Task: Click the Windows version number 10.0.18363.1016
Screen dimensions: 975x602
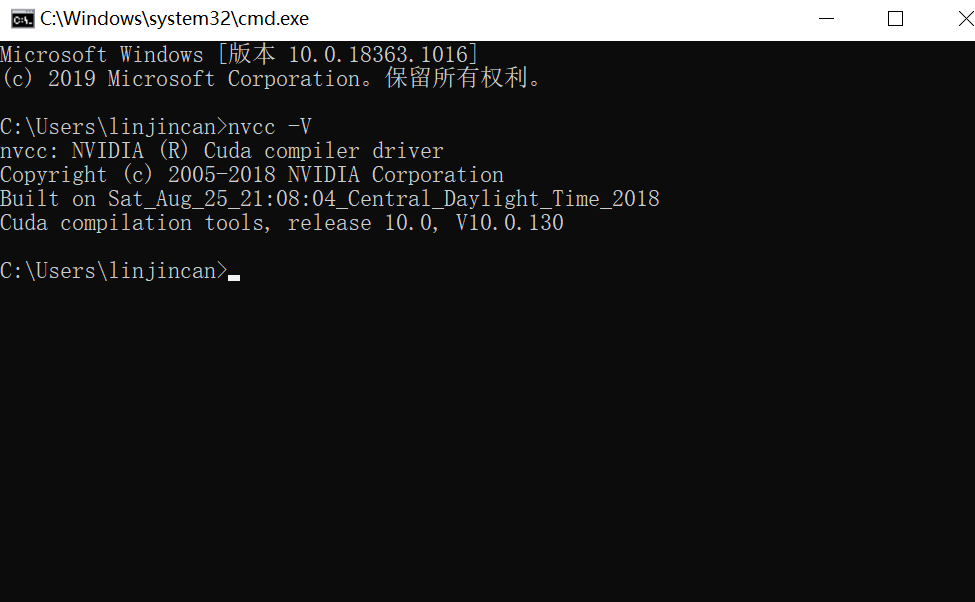Action: (x=378, y=55)
